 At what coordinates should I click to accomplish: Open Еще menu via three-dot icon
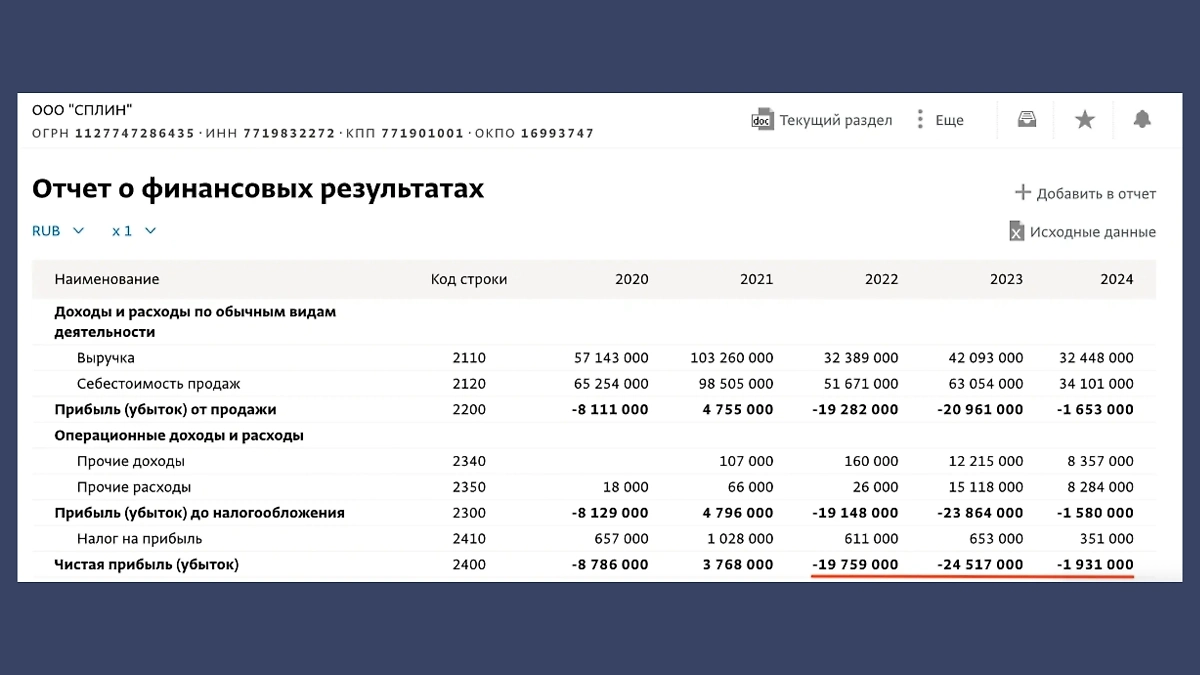[919, 119]
